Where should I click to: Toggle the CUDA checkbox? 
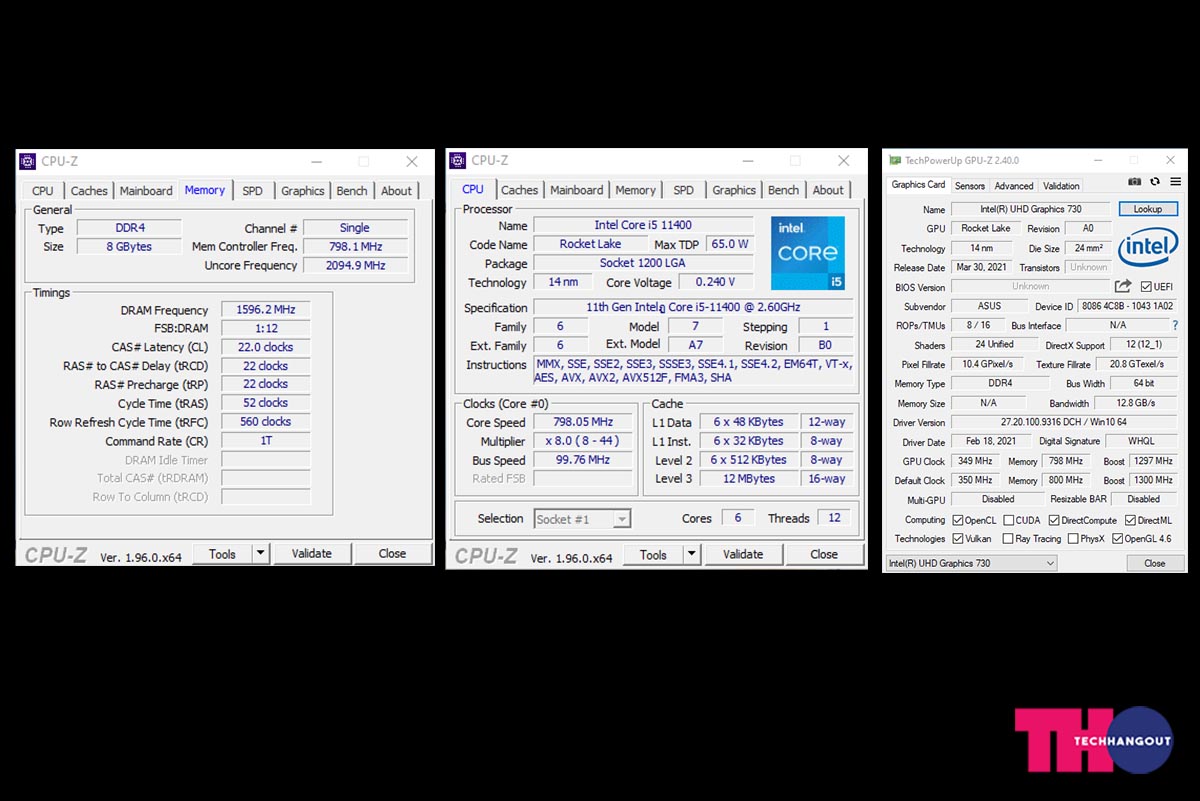(x=1006, y=520)
